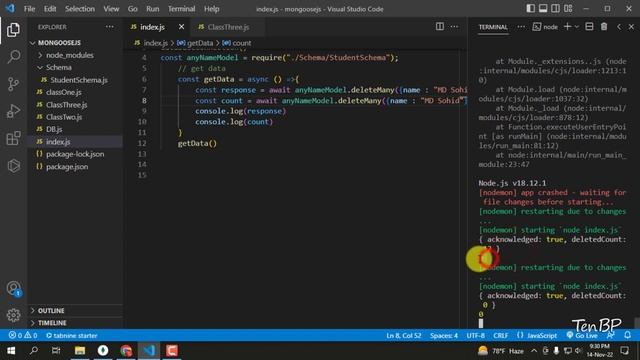640x360 pixels.
Task: Collapse the MONGOOSEJS project folder
Action: [59, 42]
